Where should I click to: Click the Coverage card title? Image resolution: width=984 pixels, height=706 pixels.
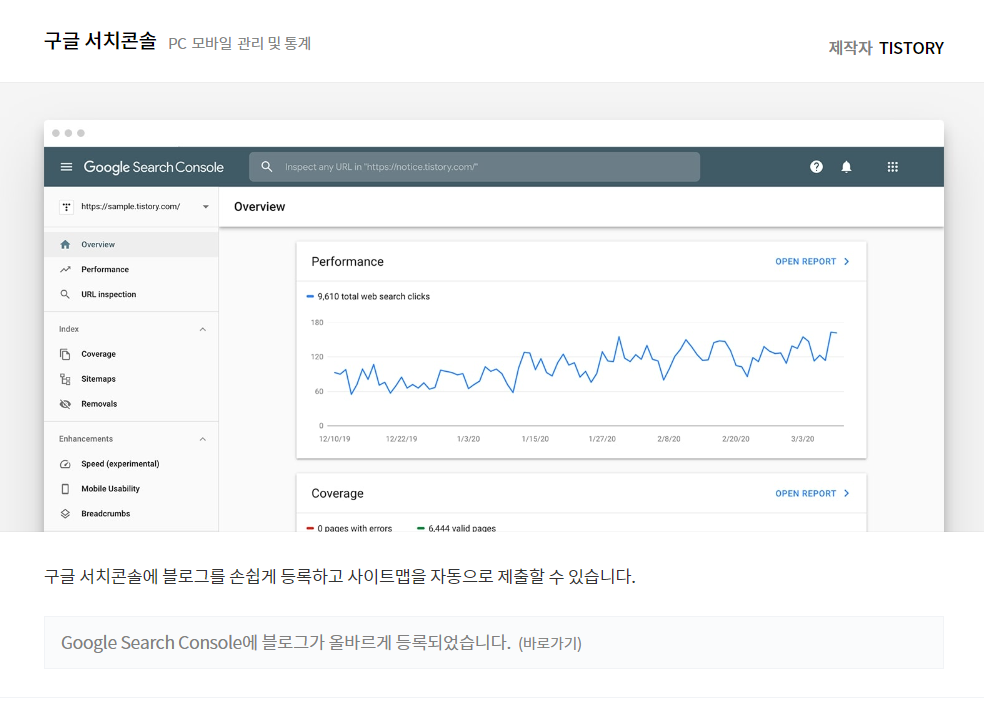pyautogui.click(x=337, y=493)
